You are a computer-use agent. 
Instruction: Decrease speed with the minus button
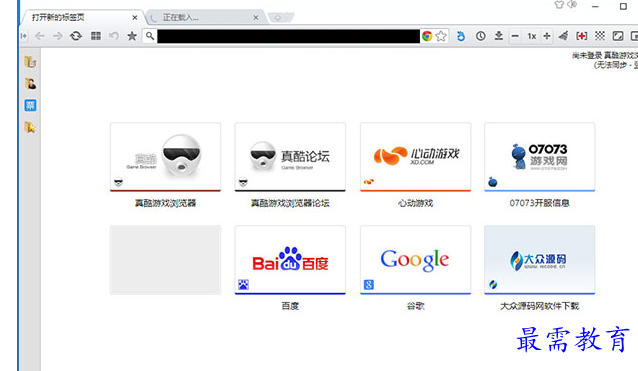point(515,36)
